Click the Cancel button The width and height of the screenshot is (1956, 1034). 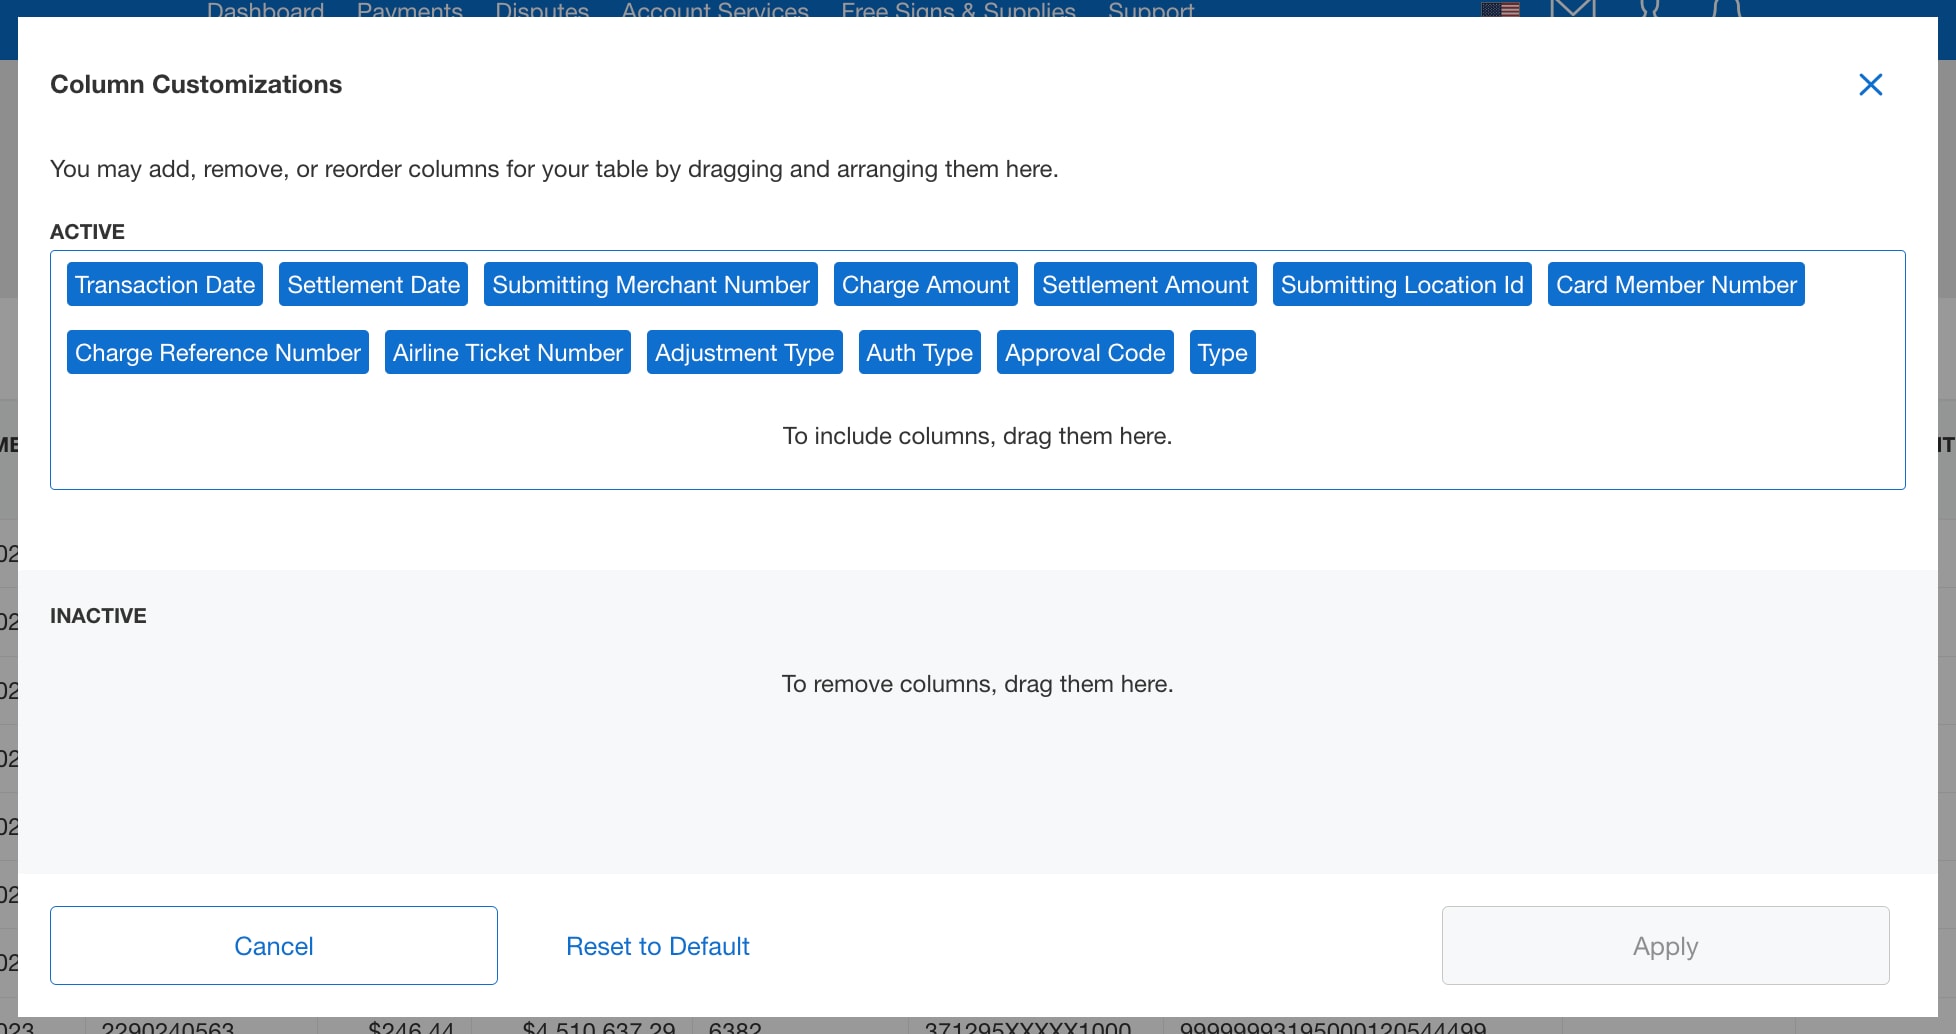[x=273, y=945]
